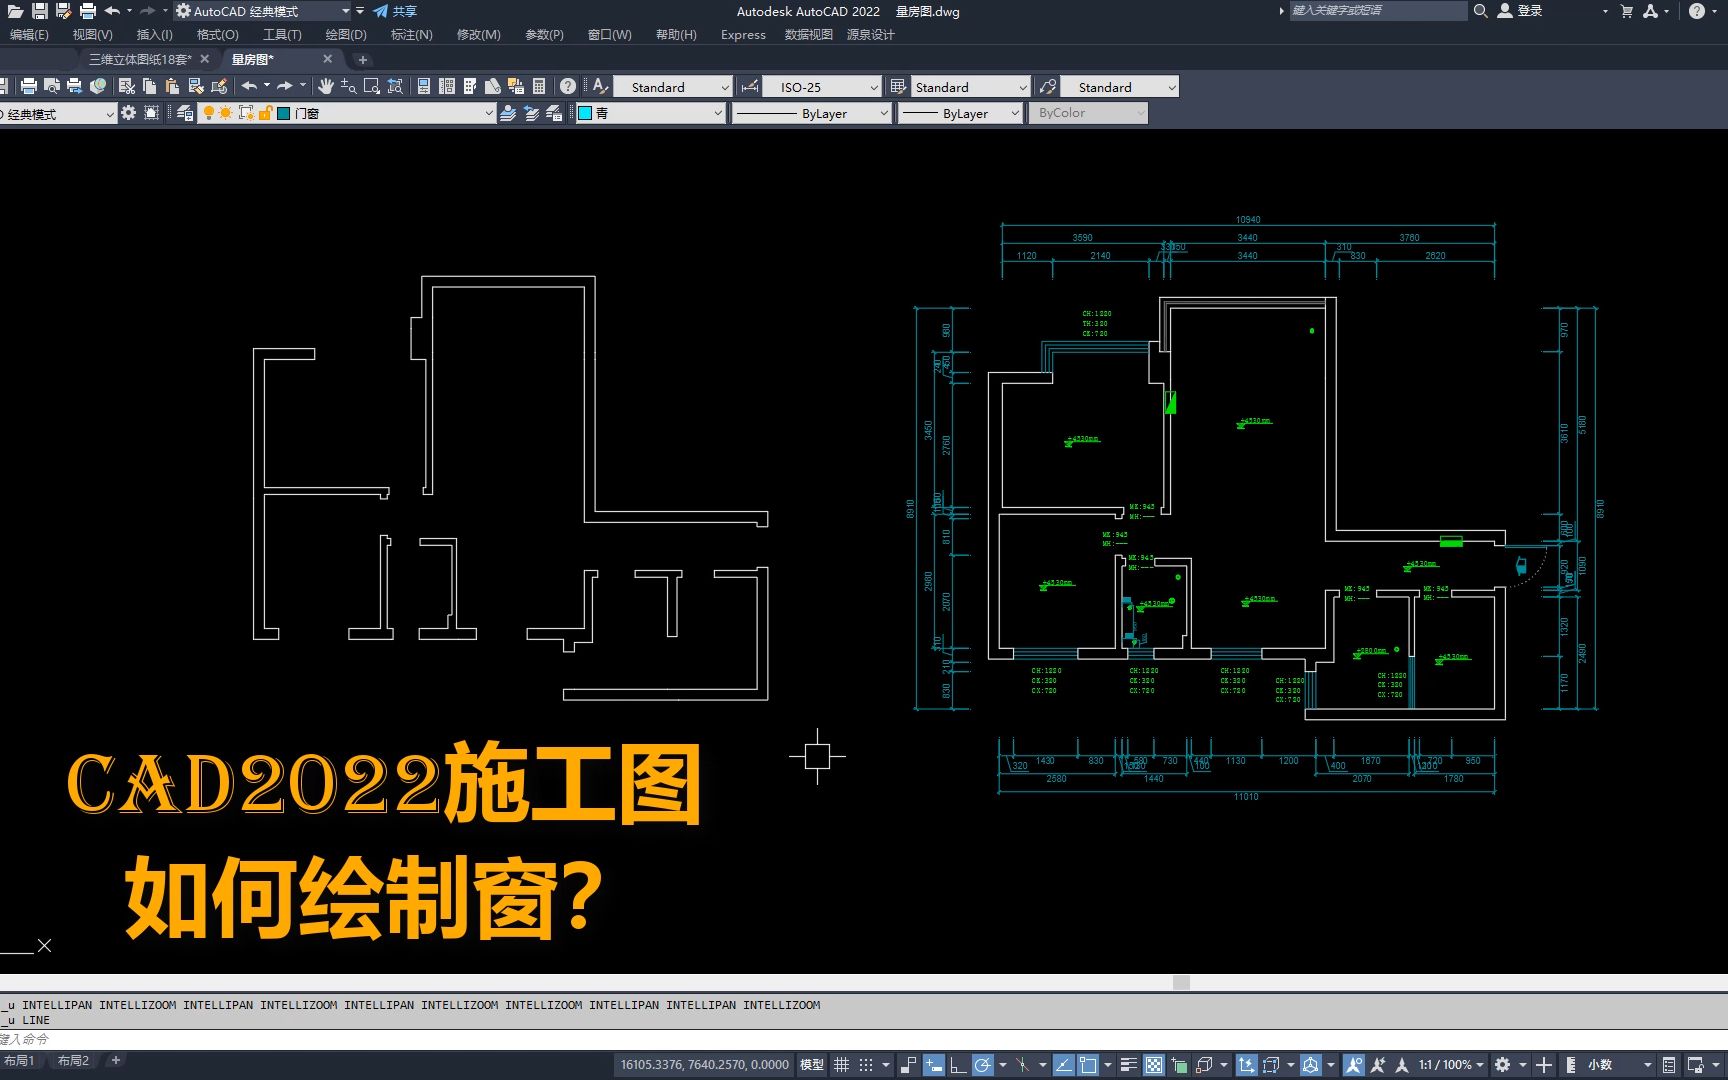Open the Workspace Settings gear icon
Viewport: 1728px width, 1080px height.
click(128, 113)
